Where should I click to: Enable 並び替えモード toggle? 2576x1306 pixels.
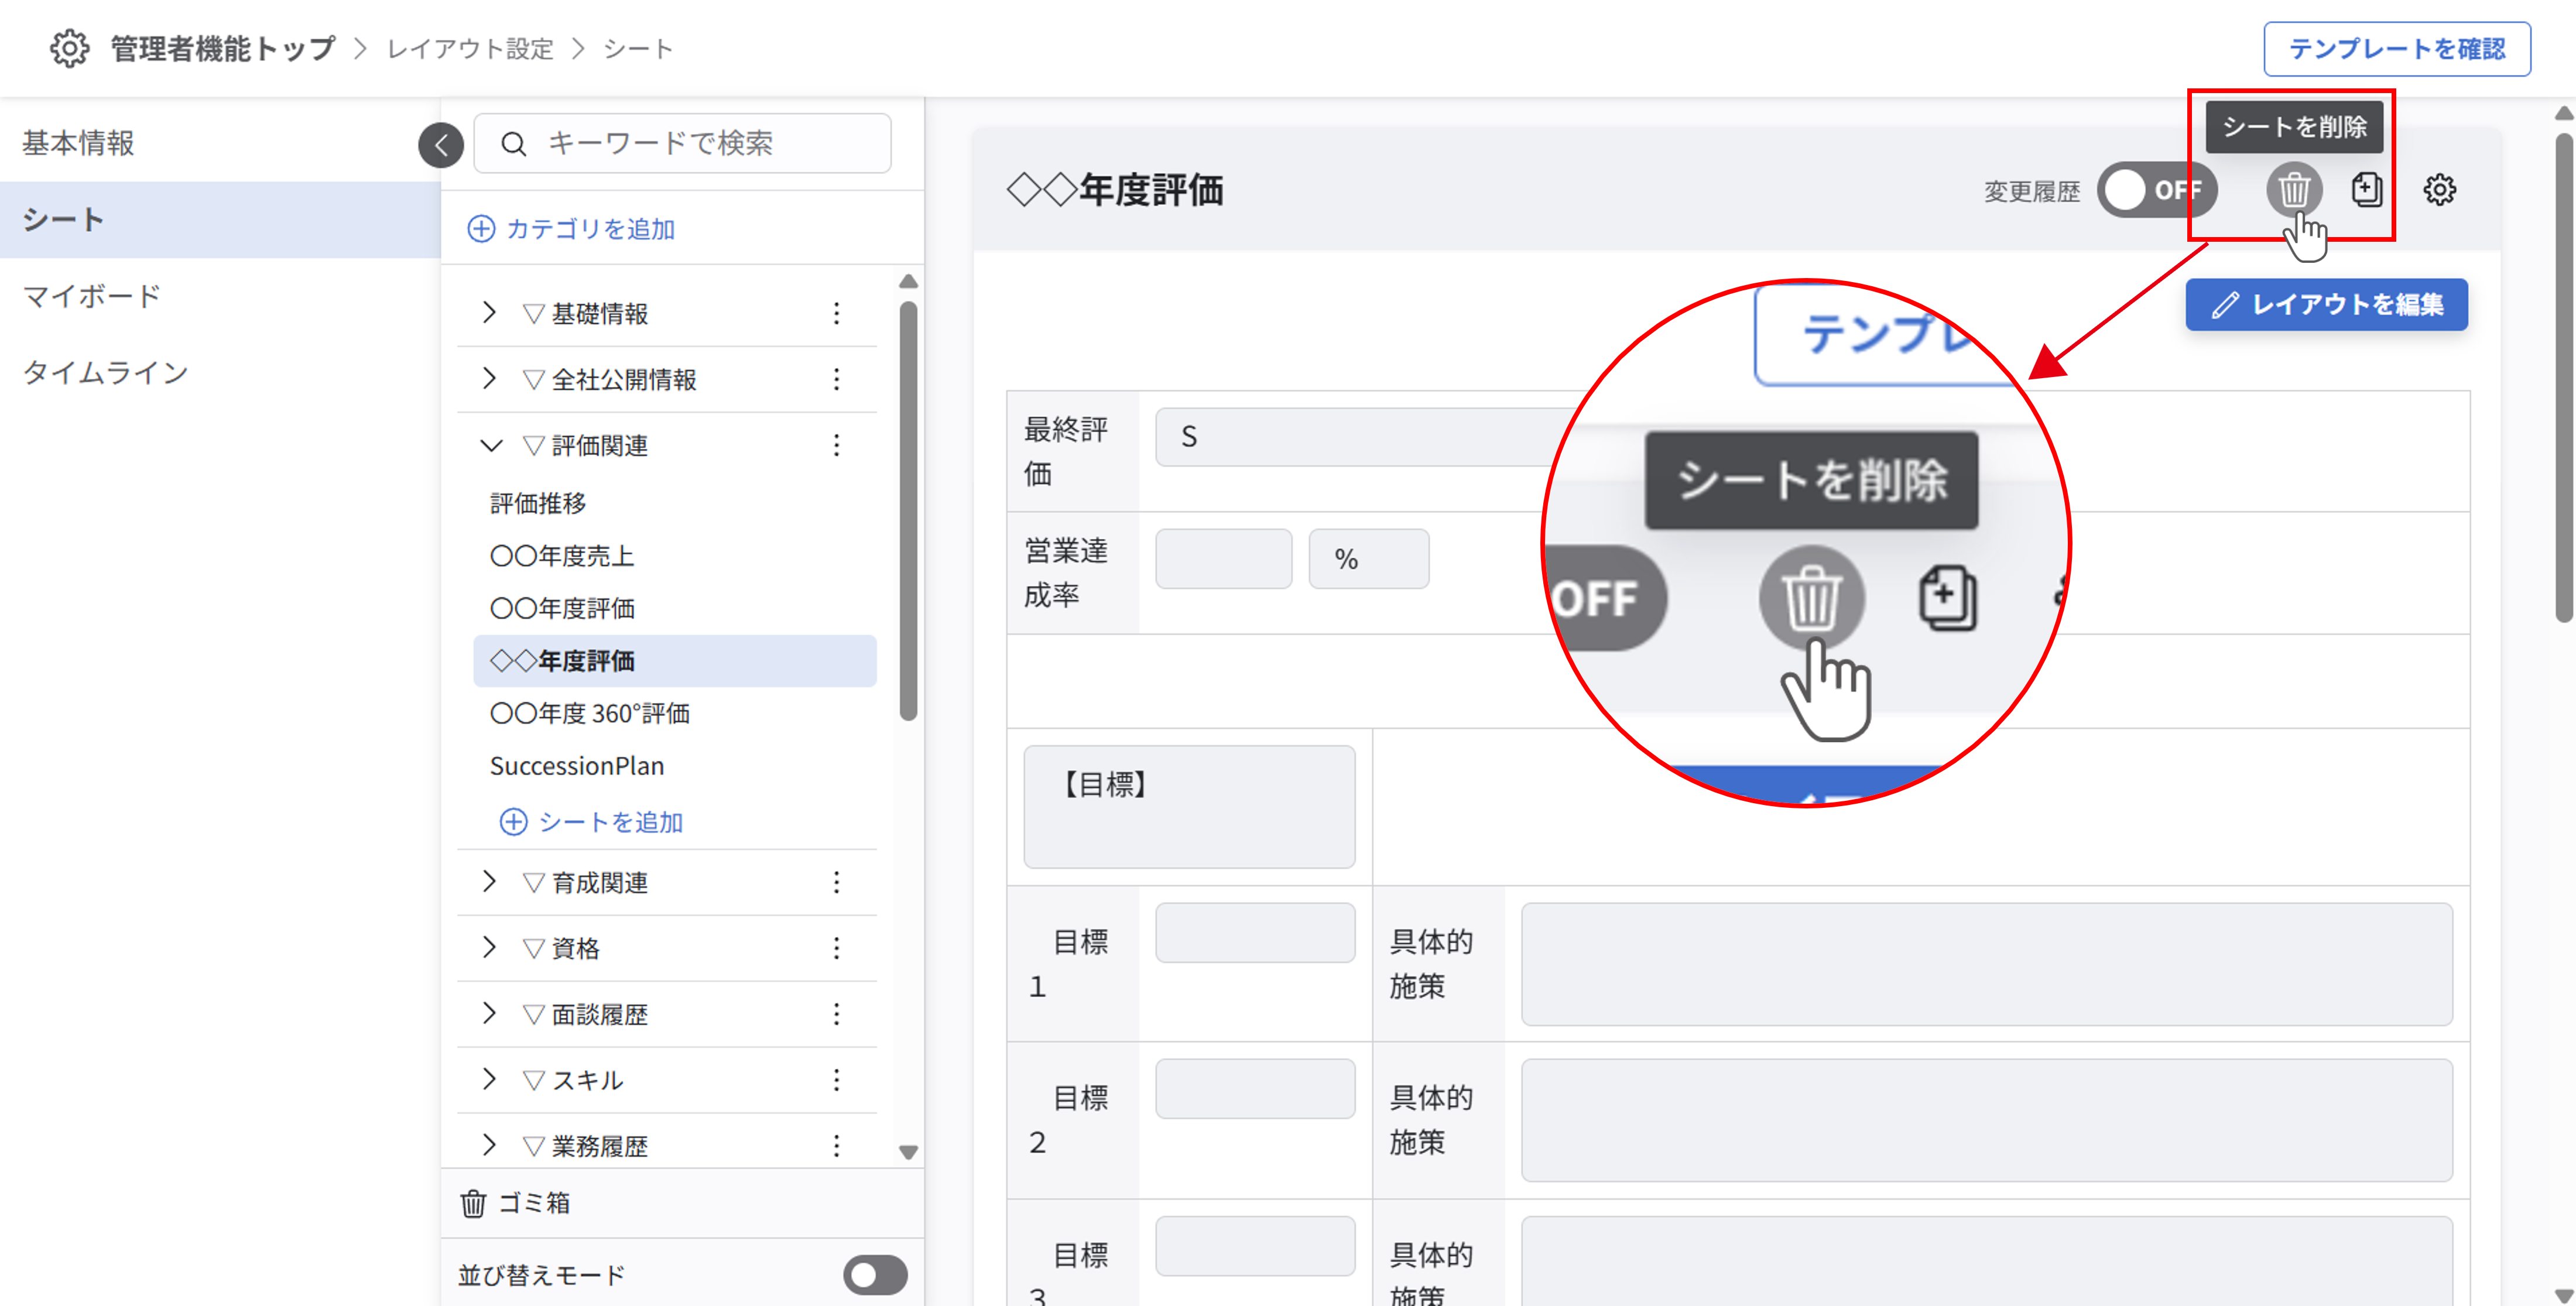pos(875,1275)
